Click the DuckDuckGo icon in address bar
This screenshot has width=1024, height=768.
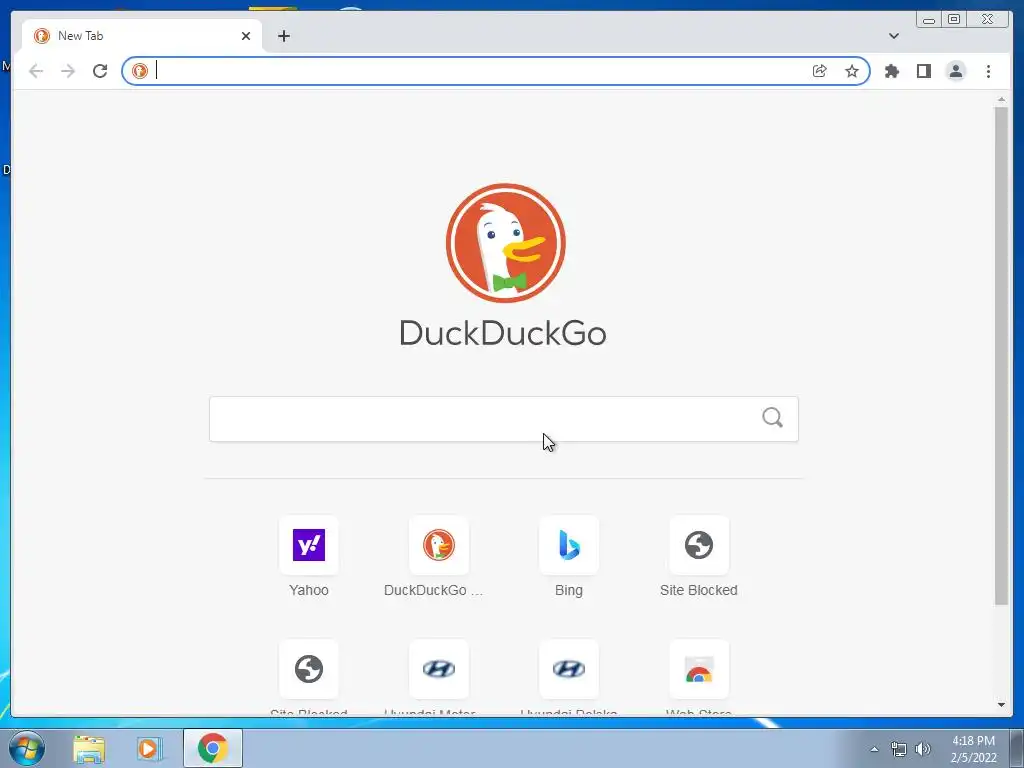pos(140,71)
